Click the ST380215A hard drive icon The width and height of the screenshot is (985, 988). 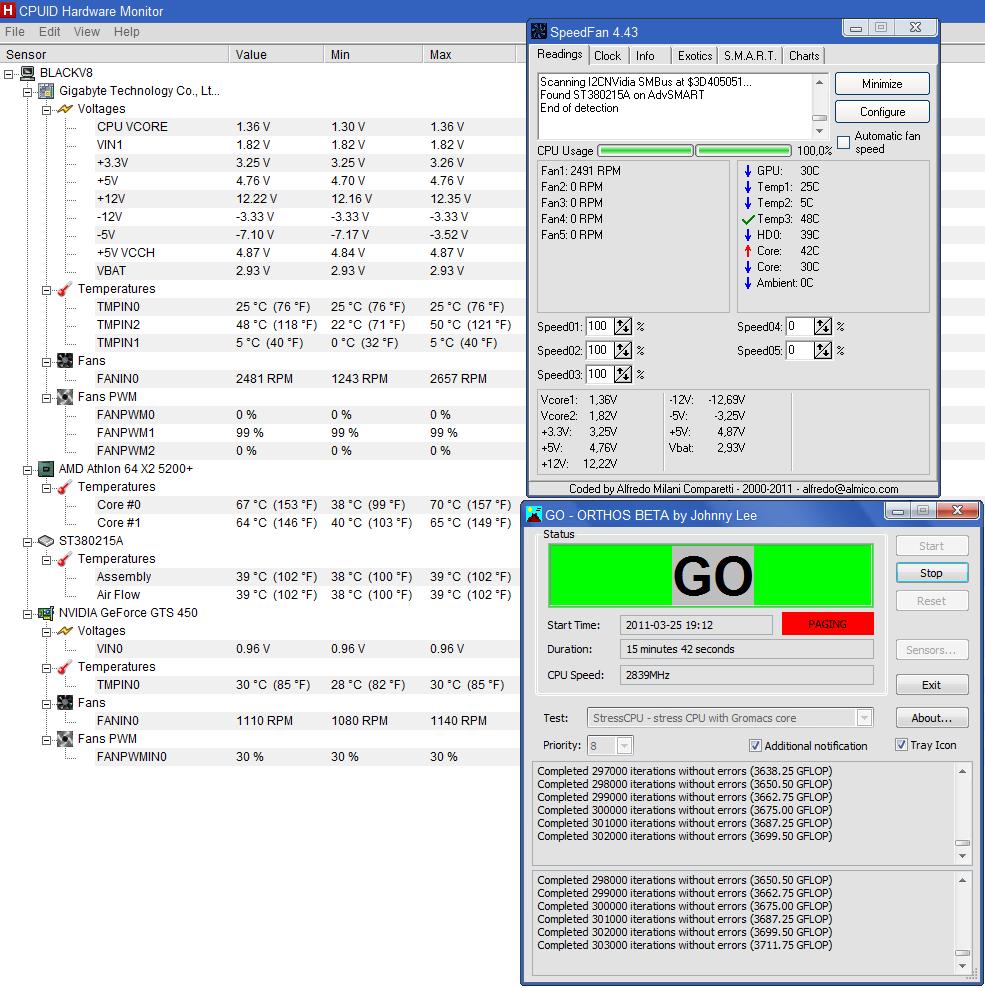coord(46,541)
